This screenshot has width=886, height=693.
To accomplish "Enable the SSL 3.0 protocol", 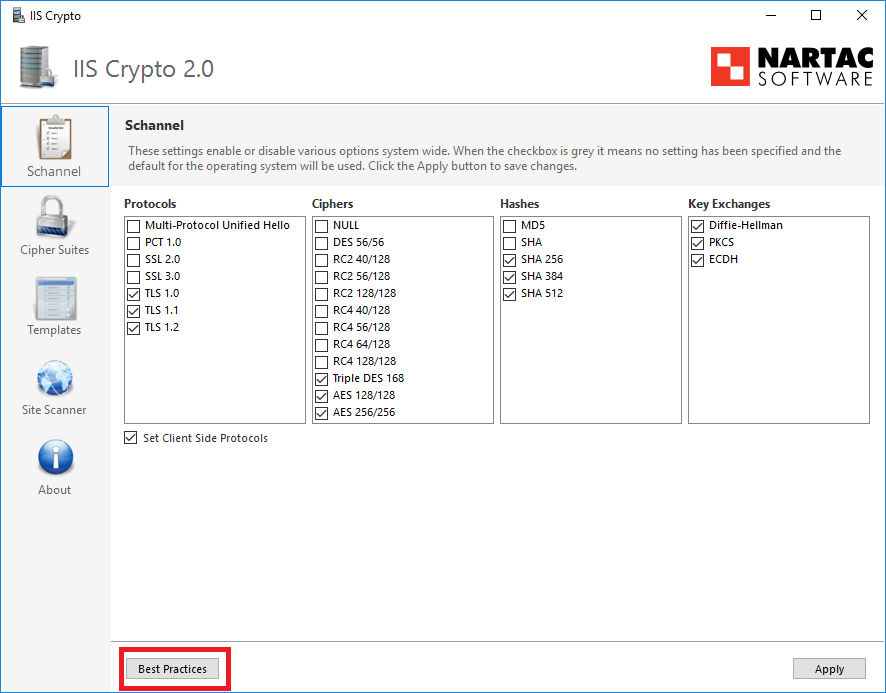I will (133, 277).
